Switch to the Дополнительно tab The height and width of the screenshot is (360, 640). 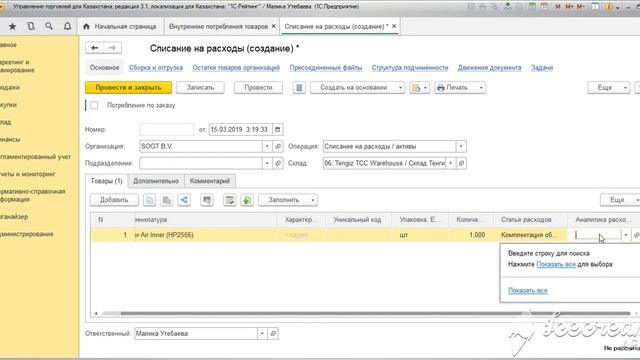tap(156, 181)
